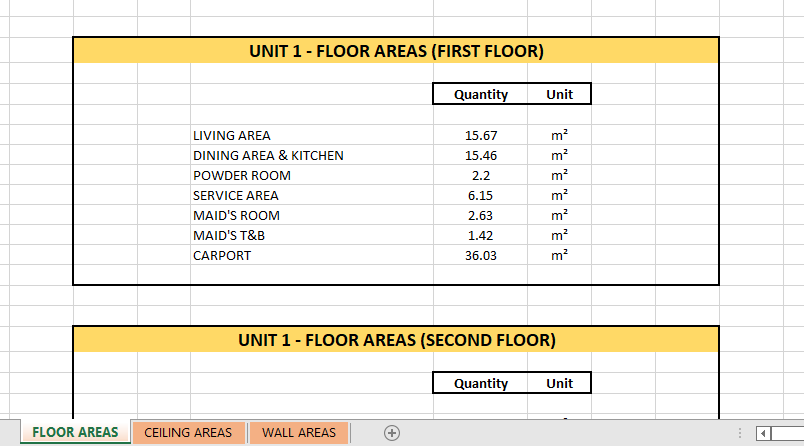The image size is (804, 446).
Task: Click the Second Floor title header cell
Action: pos(396,340)
